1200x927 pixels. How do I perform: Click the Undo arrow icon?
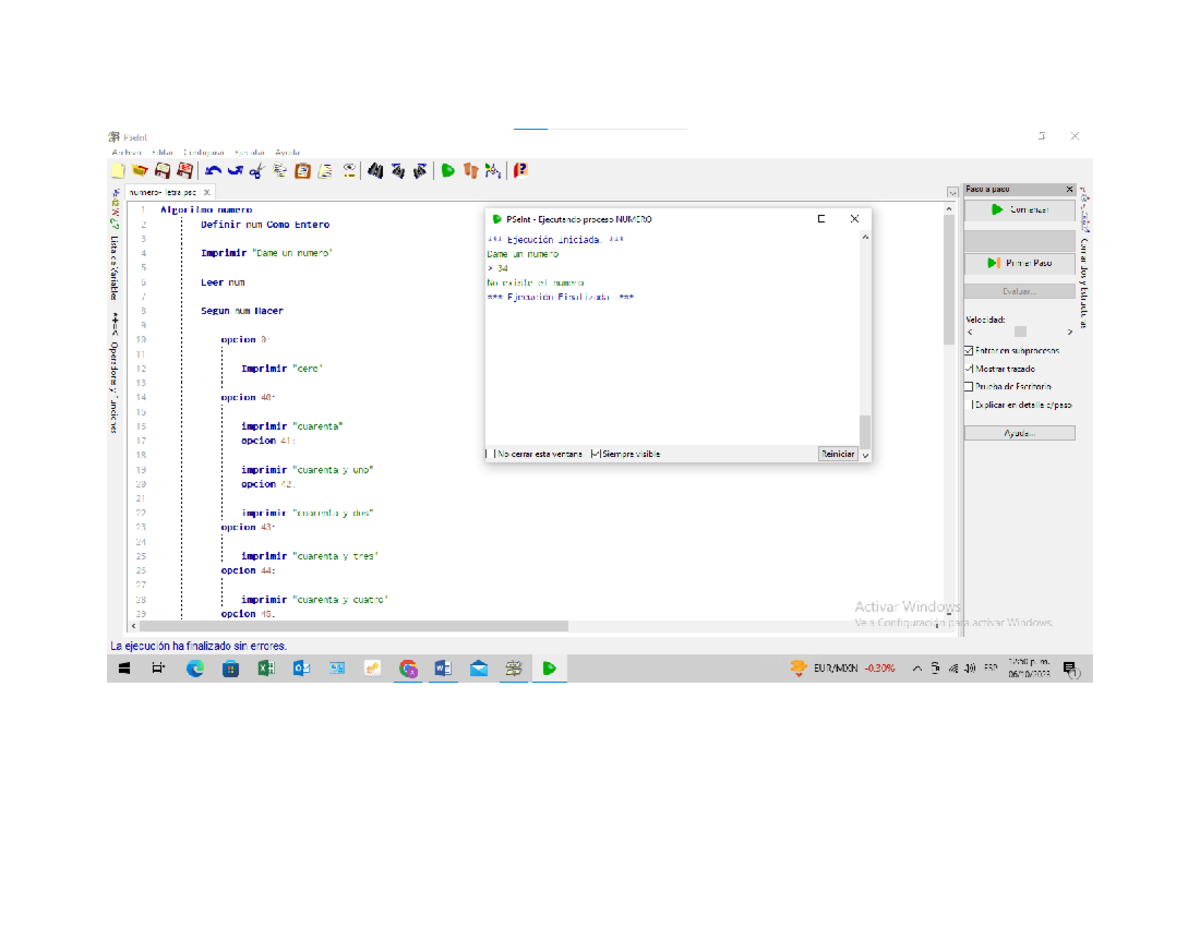point(213,171)
